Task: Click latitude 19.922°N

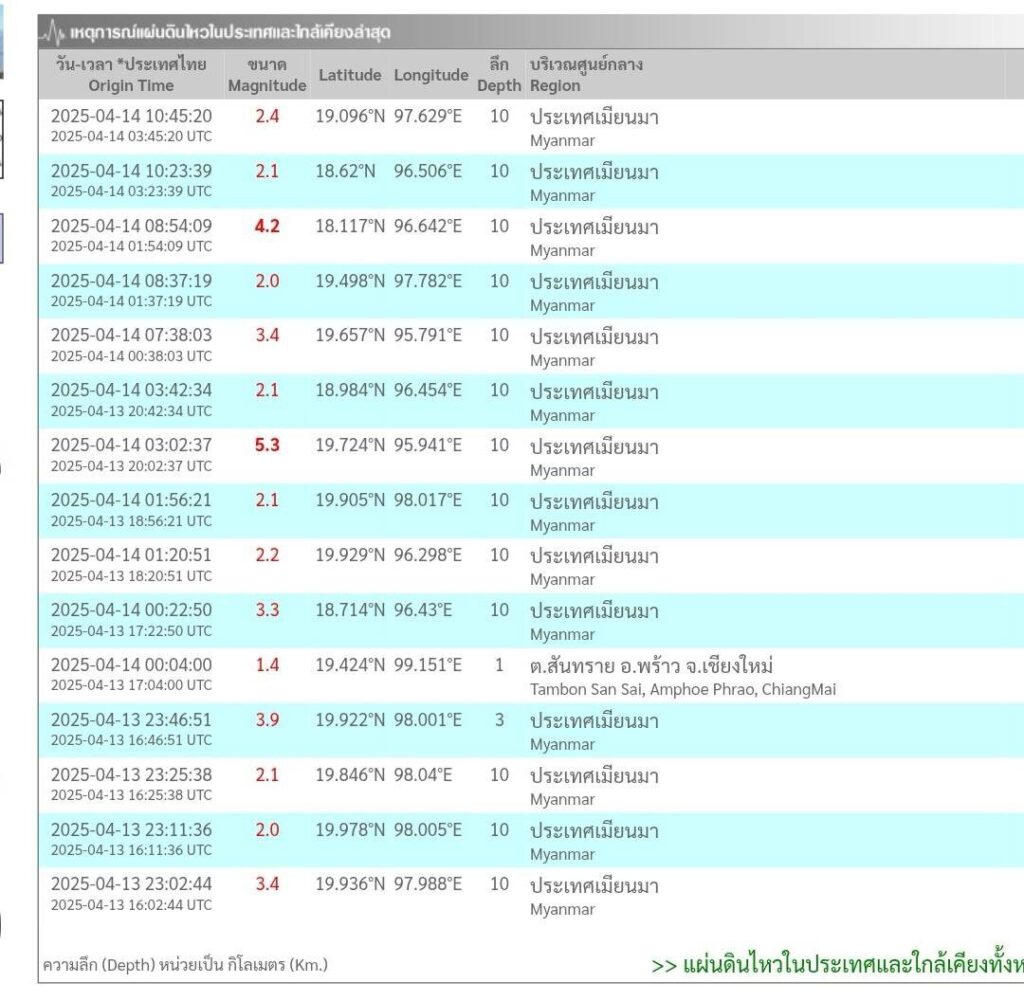Action: 350,720
